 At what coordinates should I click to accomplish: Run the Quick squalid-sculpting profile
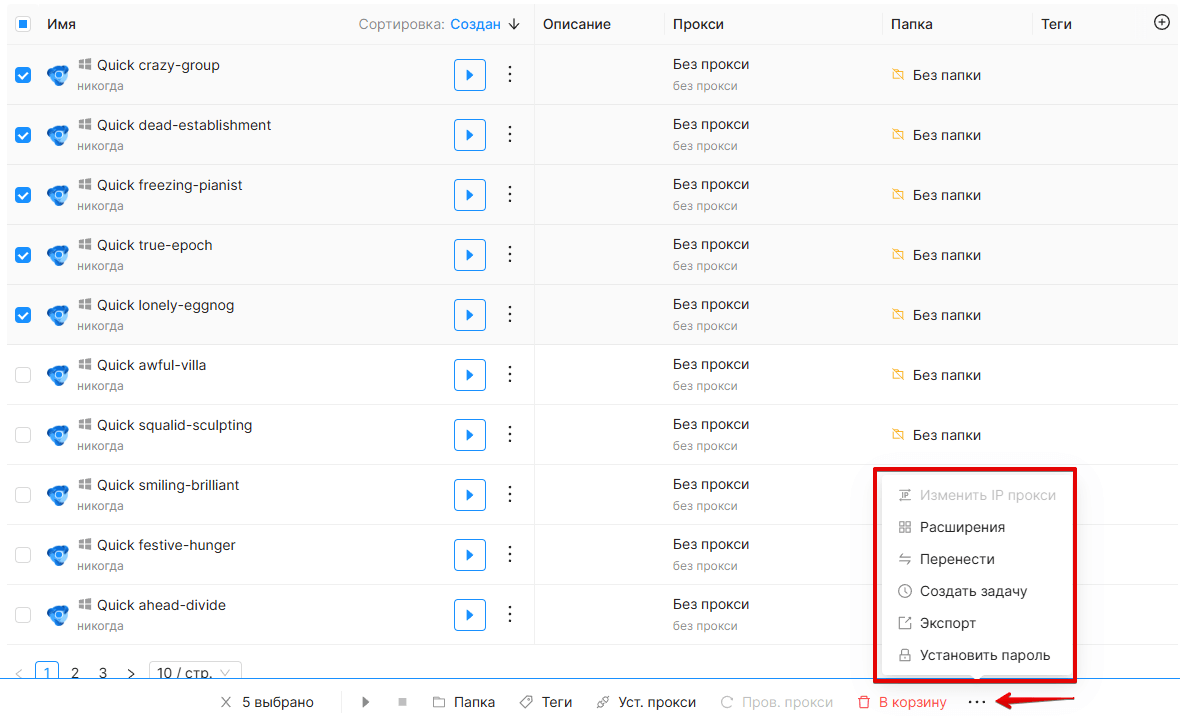click(x=470, y=435)
